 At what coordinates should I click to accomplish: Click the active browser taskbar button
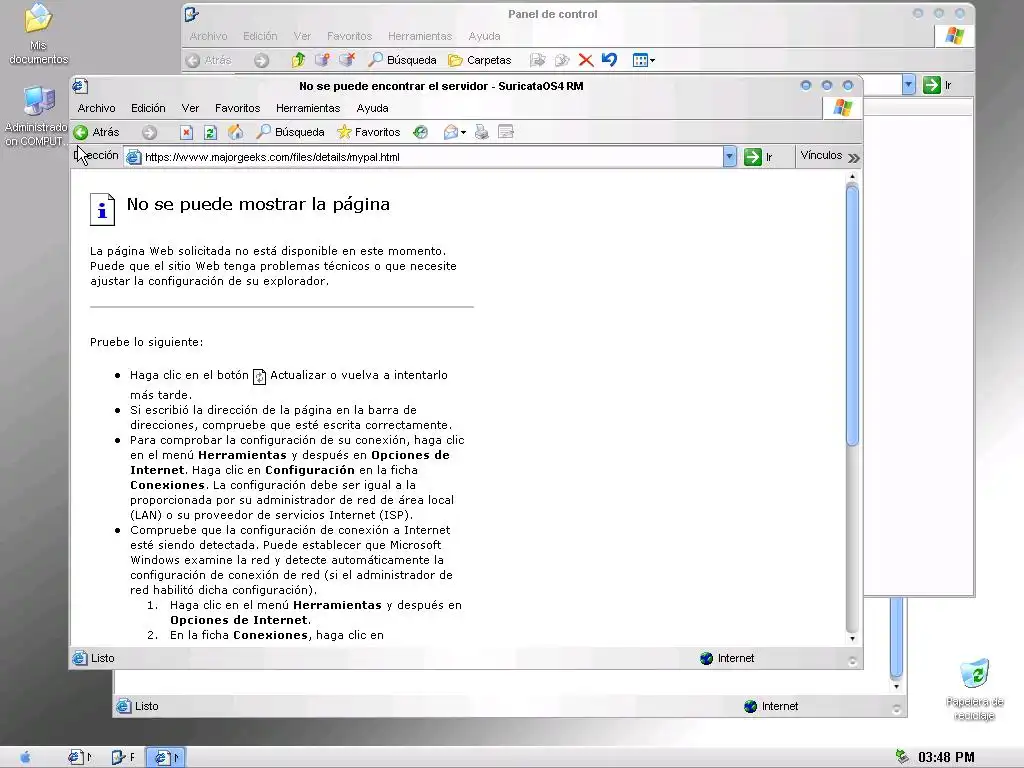pyautogui.click(x=165, y=758)
